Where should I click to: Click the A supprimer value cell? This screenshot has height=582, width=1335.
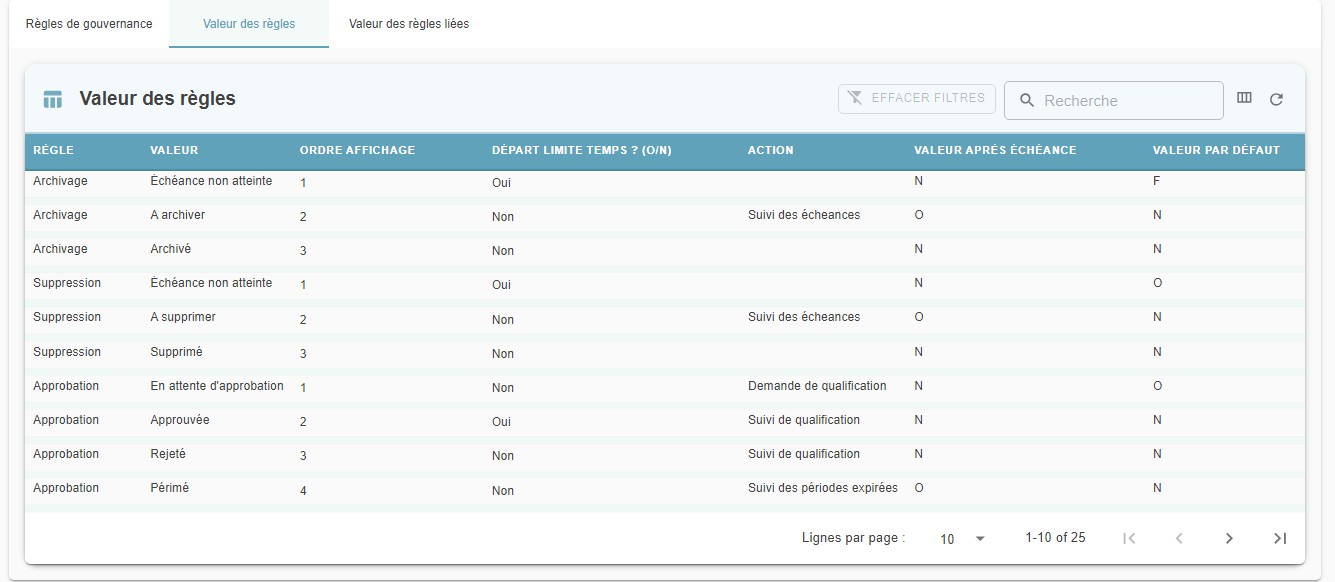[x=183, y=317]
